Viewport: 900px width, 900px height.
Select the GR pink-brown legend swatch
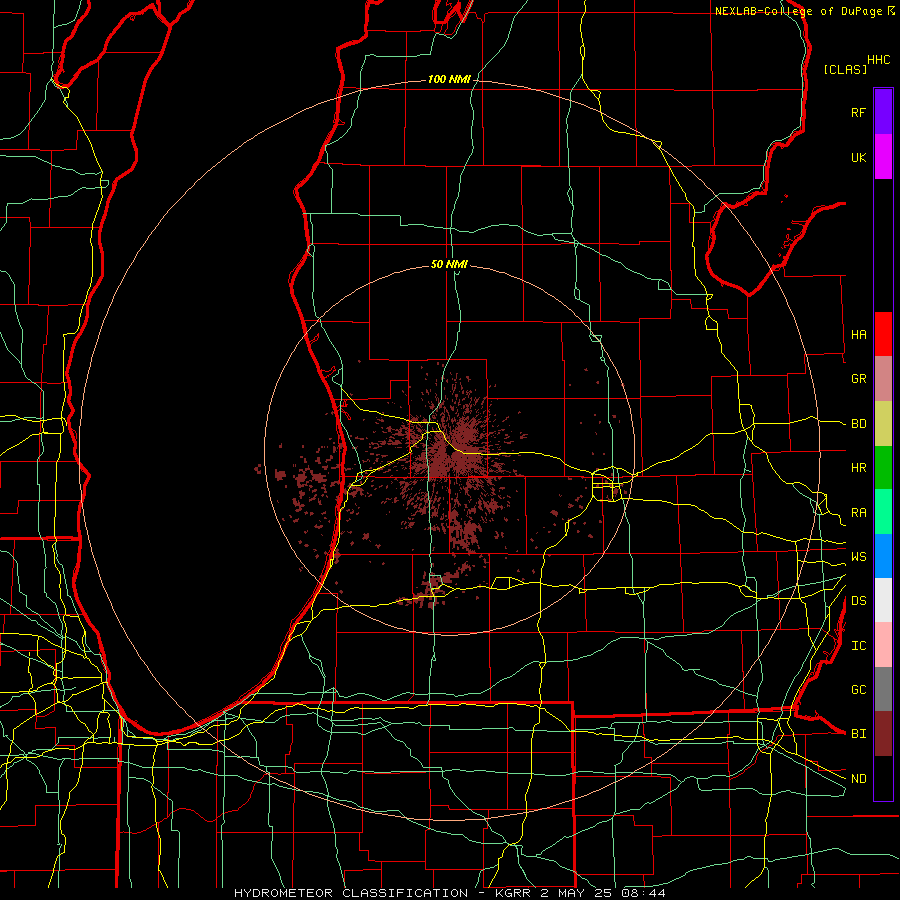point(883,378)
